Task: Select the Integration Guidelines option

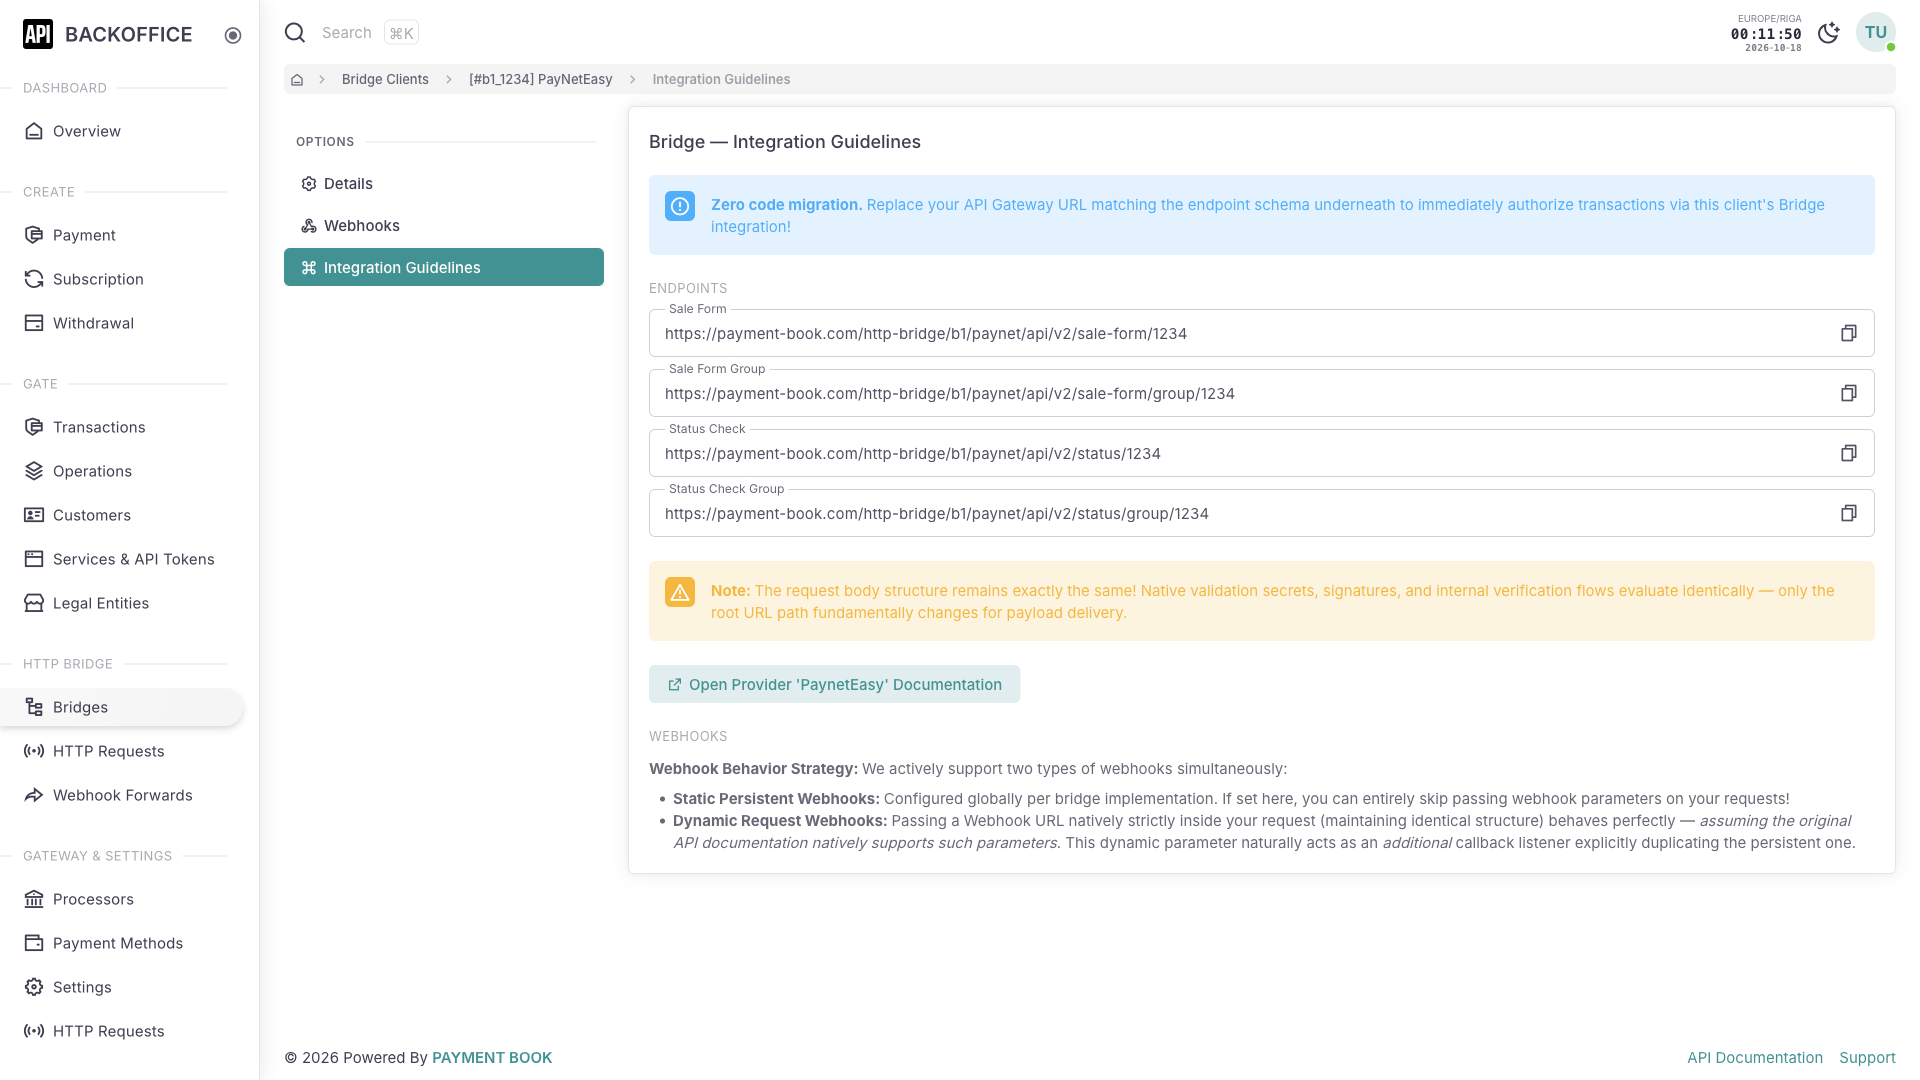Action: (x=444, y=267)
